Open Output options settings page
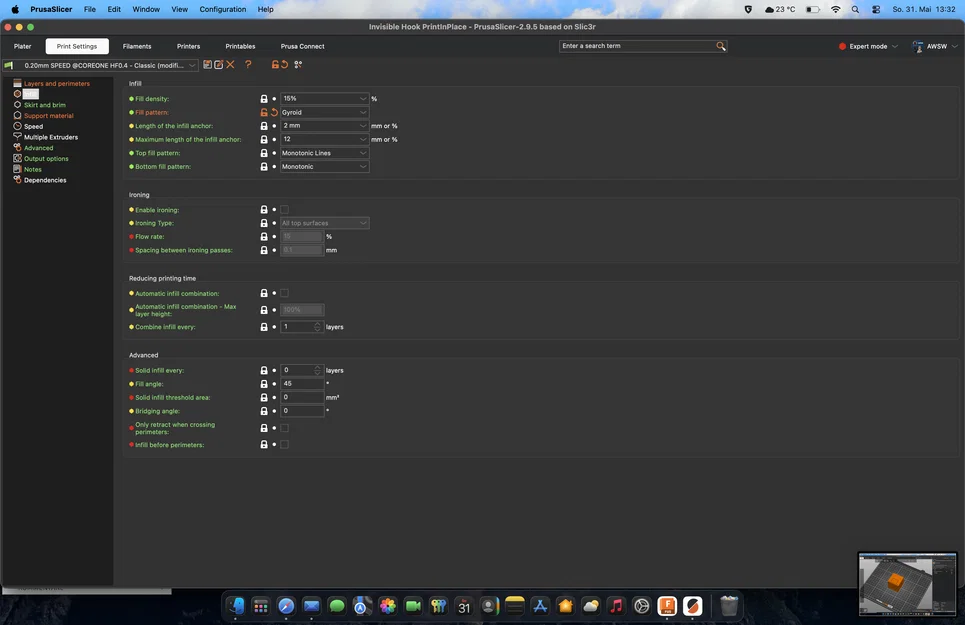The width and height of the screenshot is (965, 625). [x=46, y=159]
